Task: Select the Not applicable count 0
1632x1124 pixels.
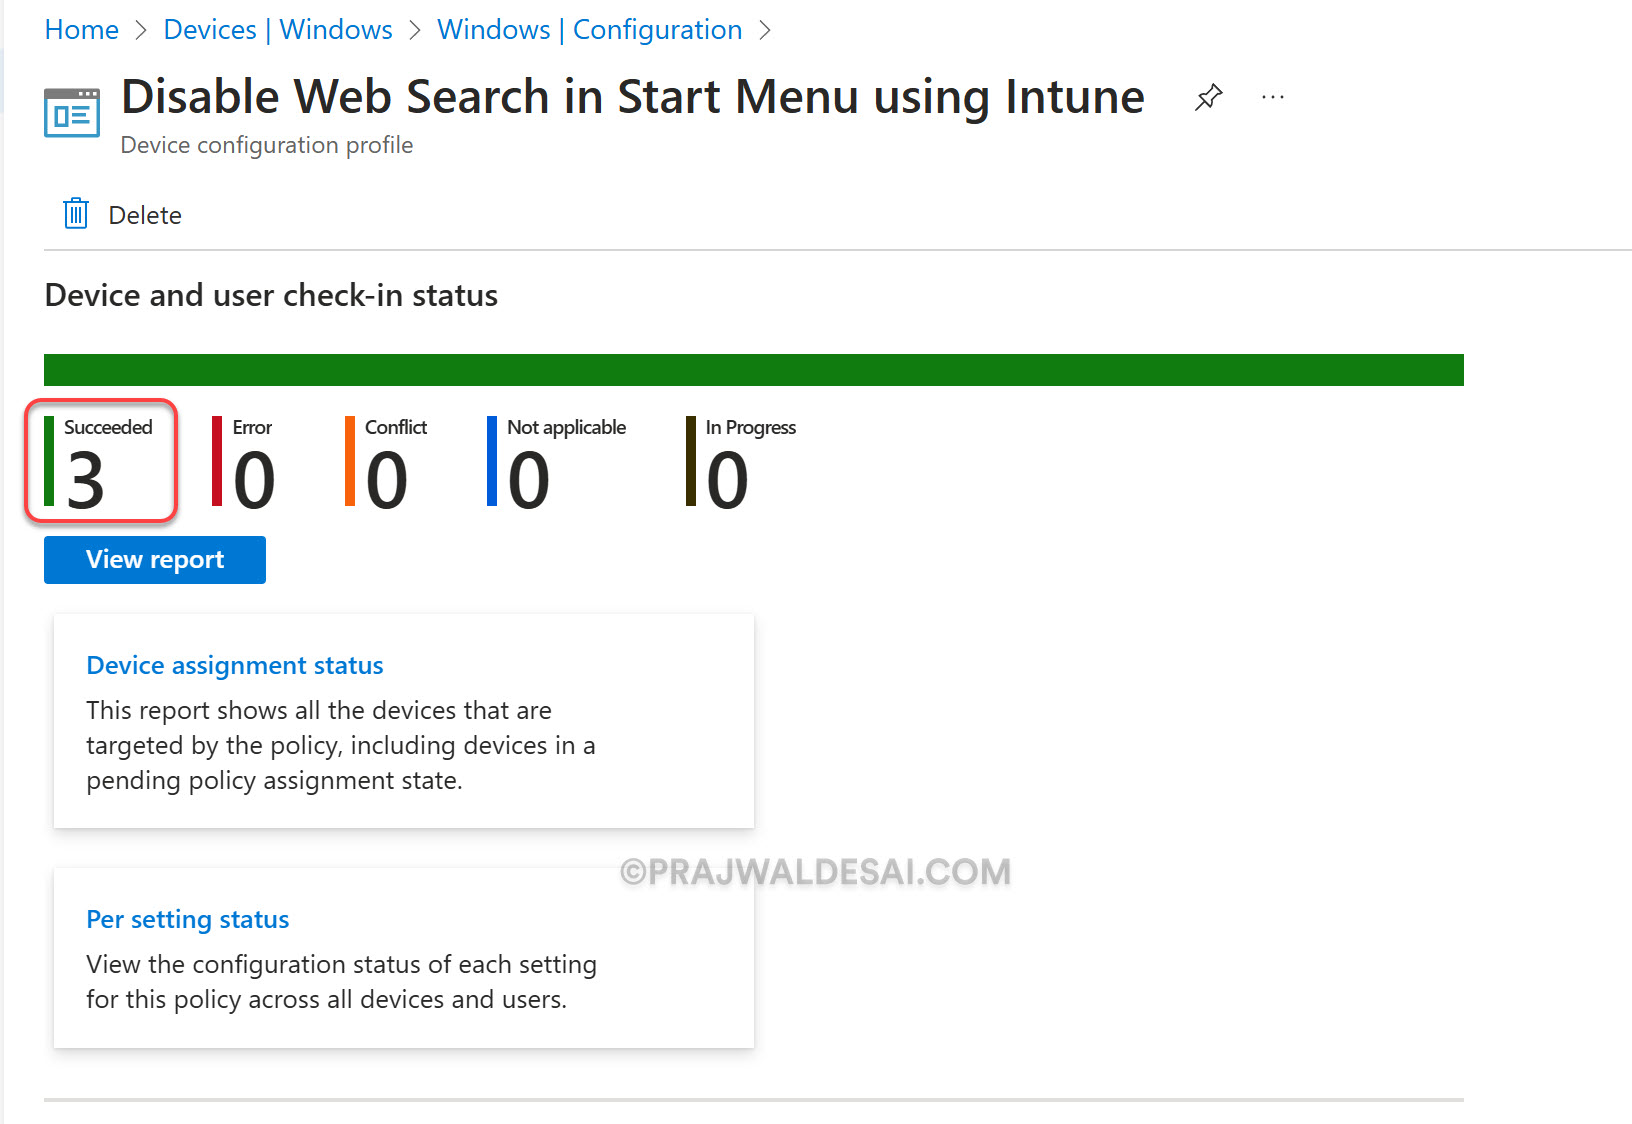Action: tap(528, 480)
